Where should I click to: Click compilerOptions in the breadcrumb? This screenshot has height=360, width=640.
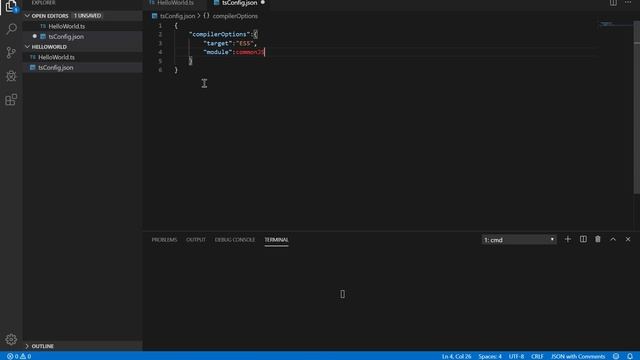click(x=235, y=16)
